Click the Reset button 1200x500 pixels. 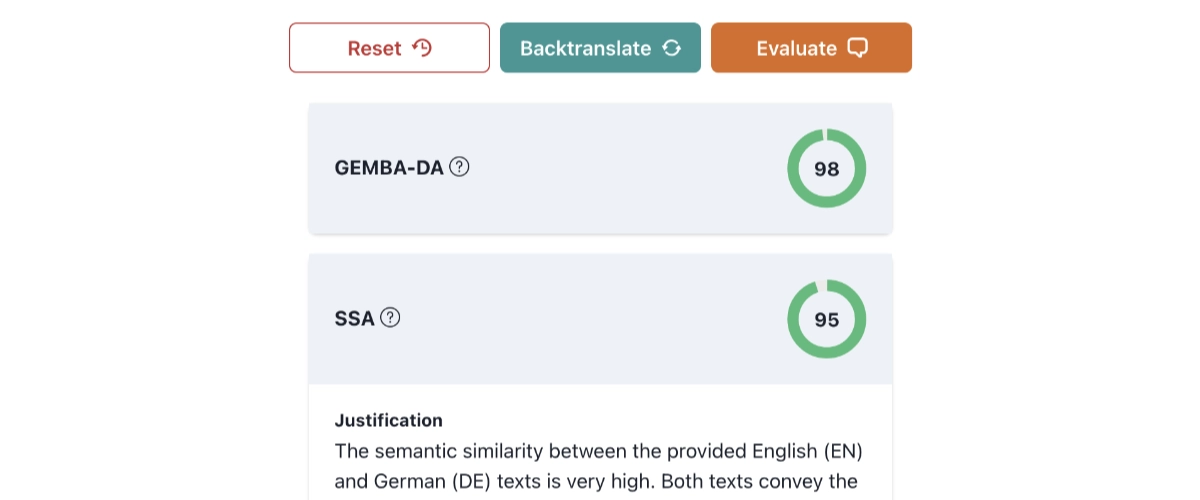(x=389, y=48)
